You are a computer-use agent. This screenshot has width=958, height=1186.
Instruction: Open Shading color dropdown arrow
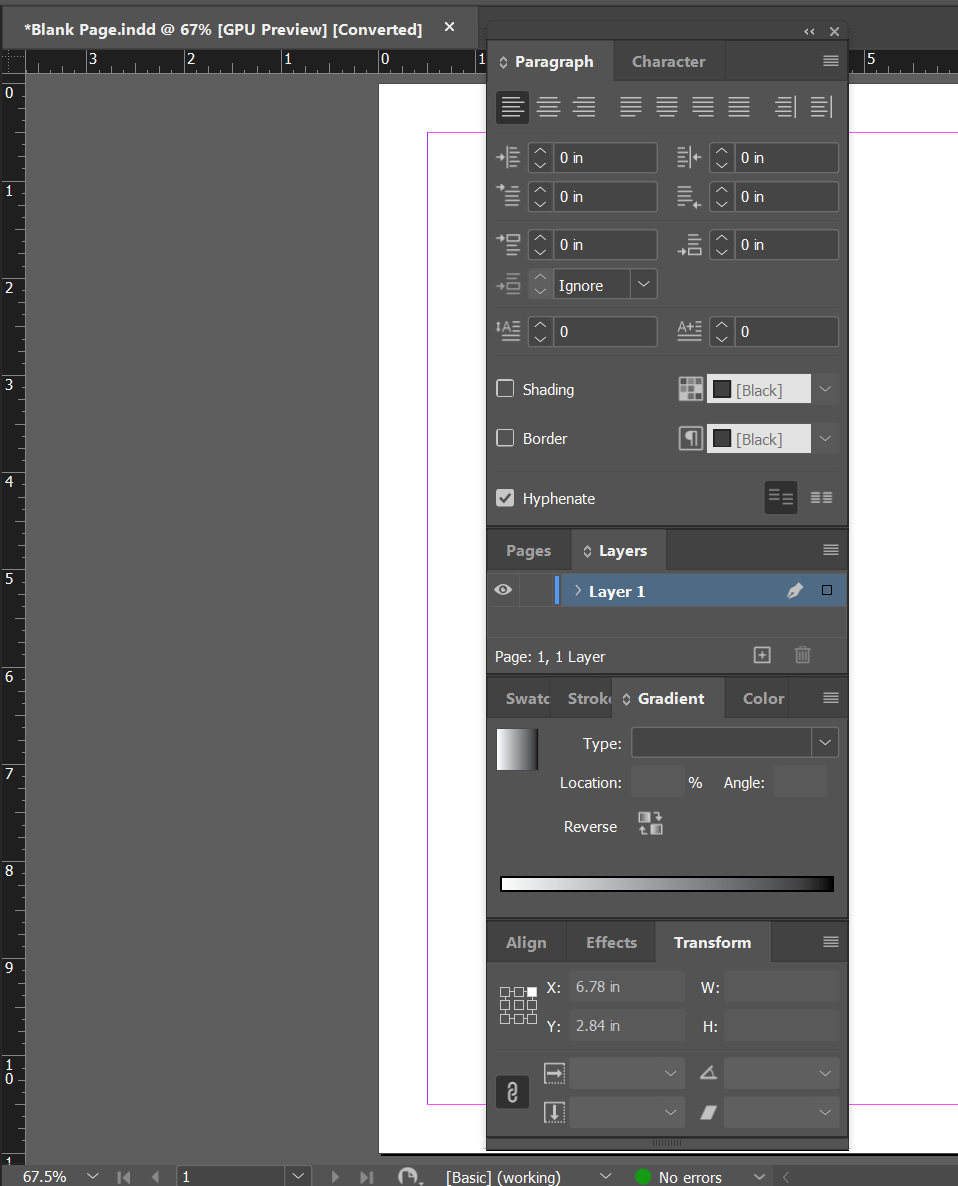[x=825, y=389]
